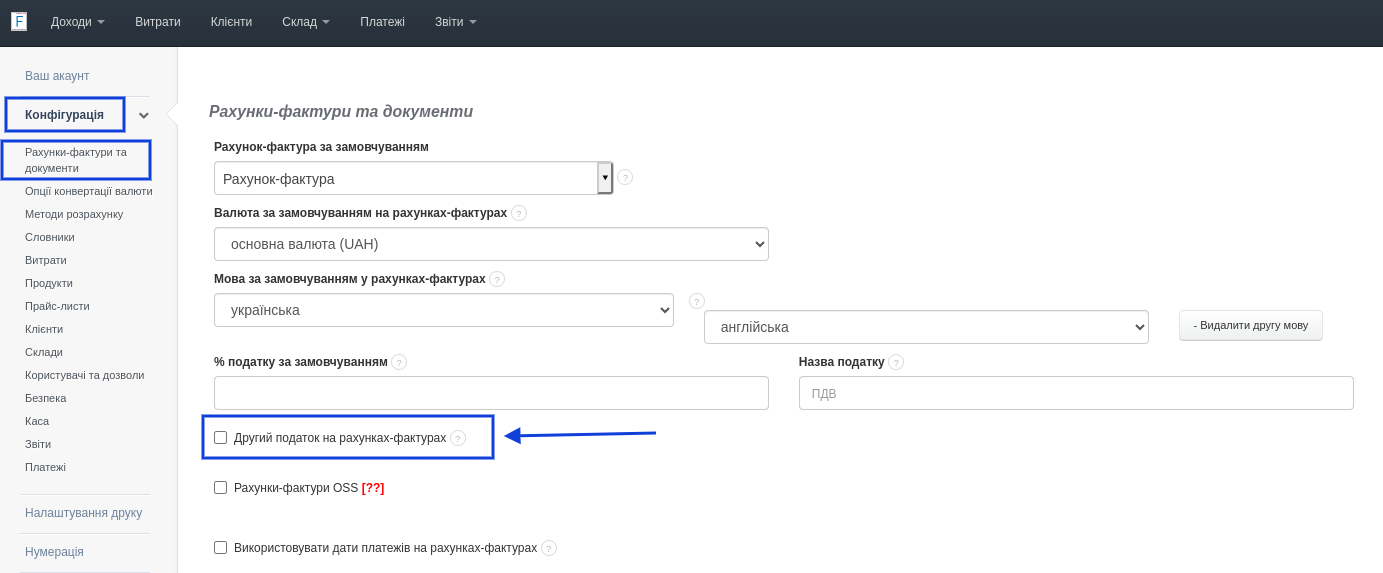Open the default currency dropdown
This screenshot has width=1383, height=573.
click(491, 244)
